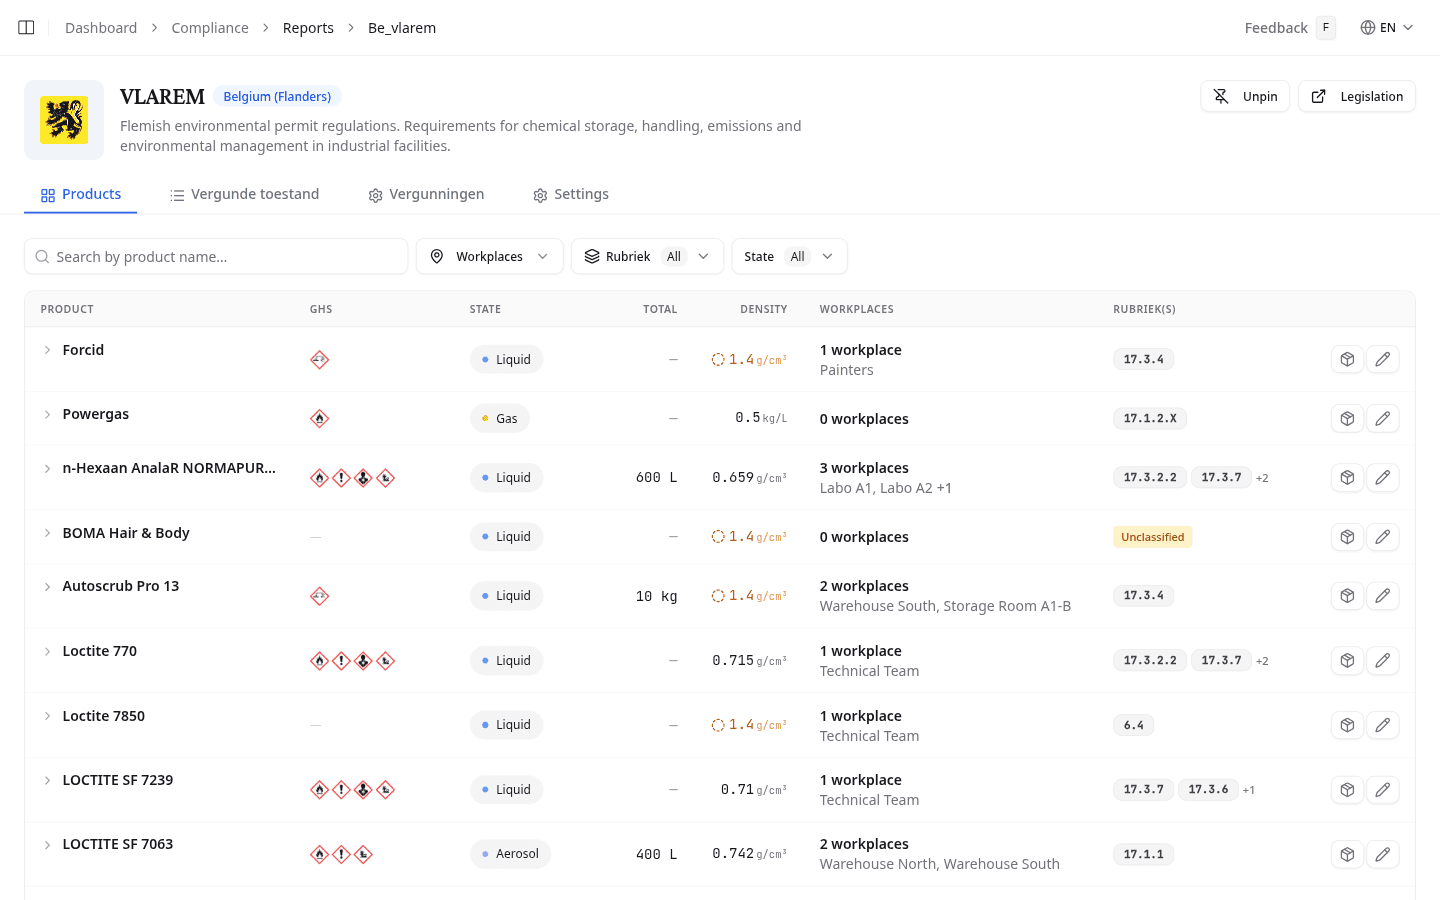Go to Compliance breadcrumb
The width and height of the screenshot is (1440, 900).
(x=210, y=28)
